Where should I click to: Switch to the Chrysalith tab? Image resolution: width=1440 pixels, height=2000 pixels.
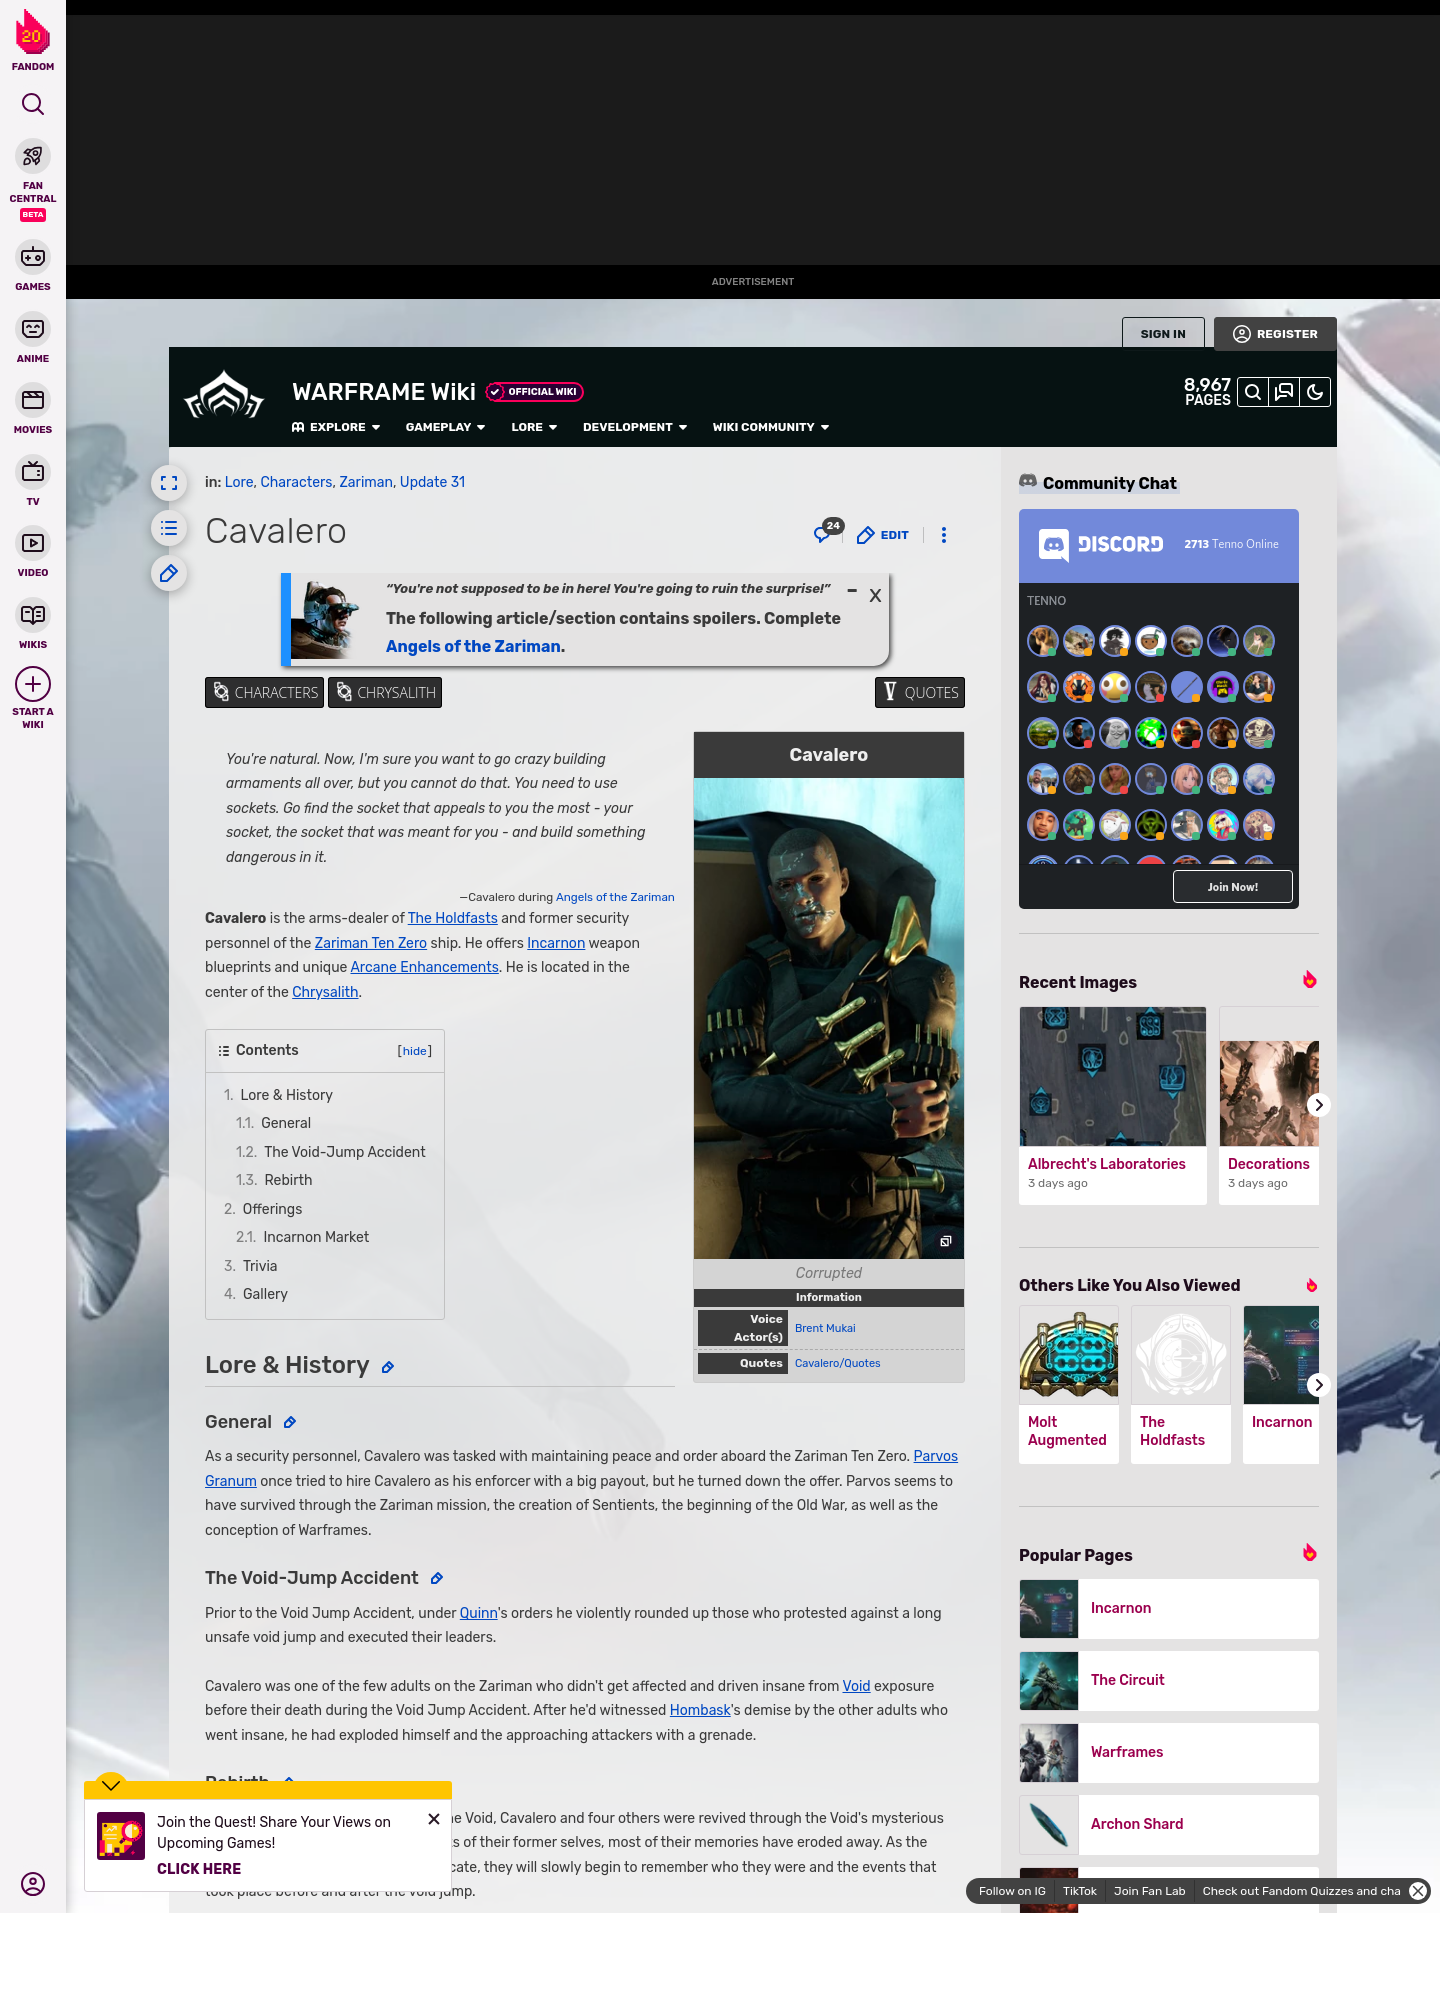(x=385, y=692)
